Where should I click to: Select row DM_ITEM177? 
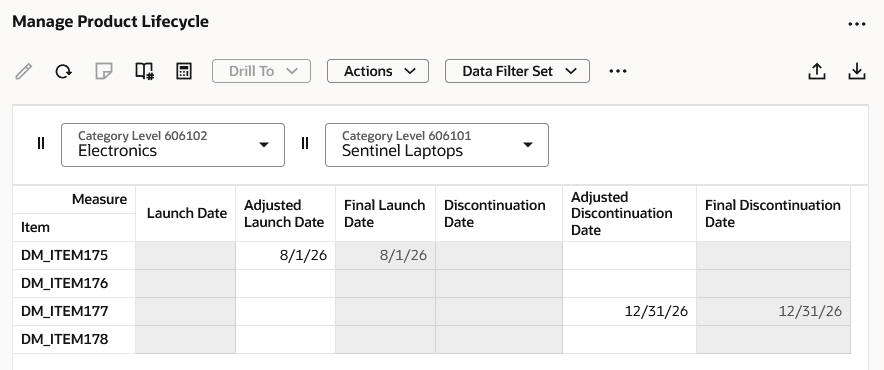pyautogui.click(x=74, y=311)
